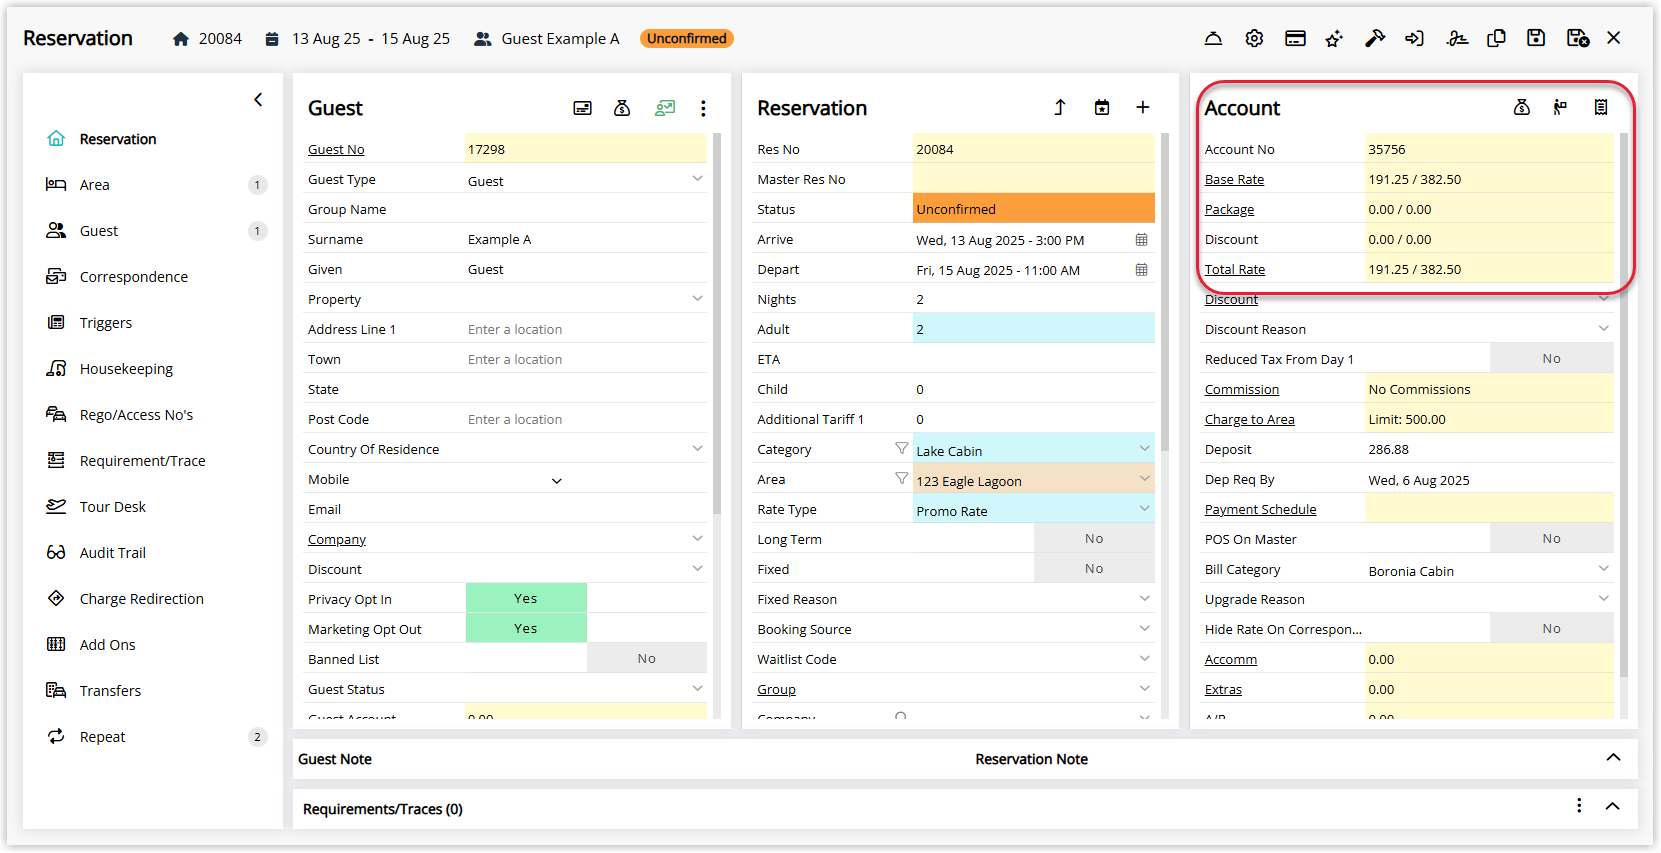This screenshot has height=853, width=1661.
Task: Click the Payment Schedule link
Action: (1261, 510)
